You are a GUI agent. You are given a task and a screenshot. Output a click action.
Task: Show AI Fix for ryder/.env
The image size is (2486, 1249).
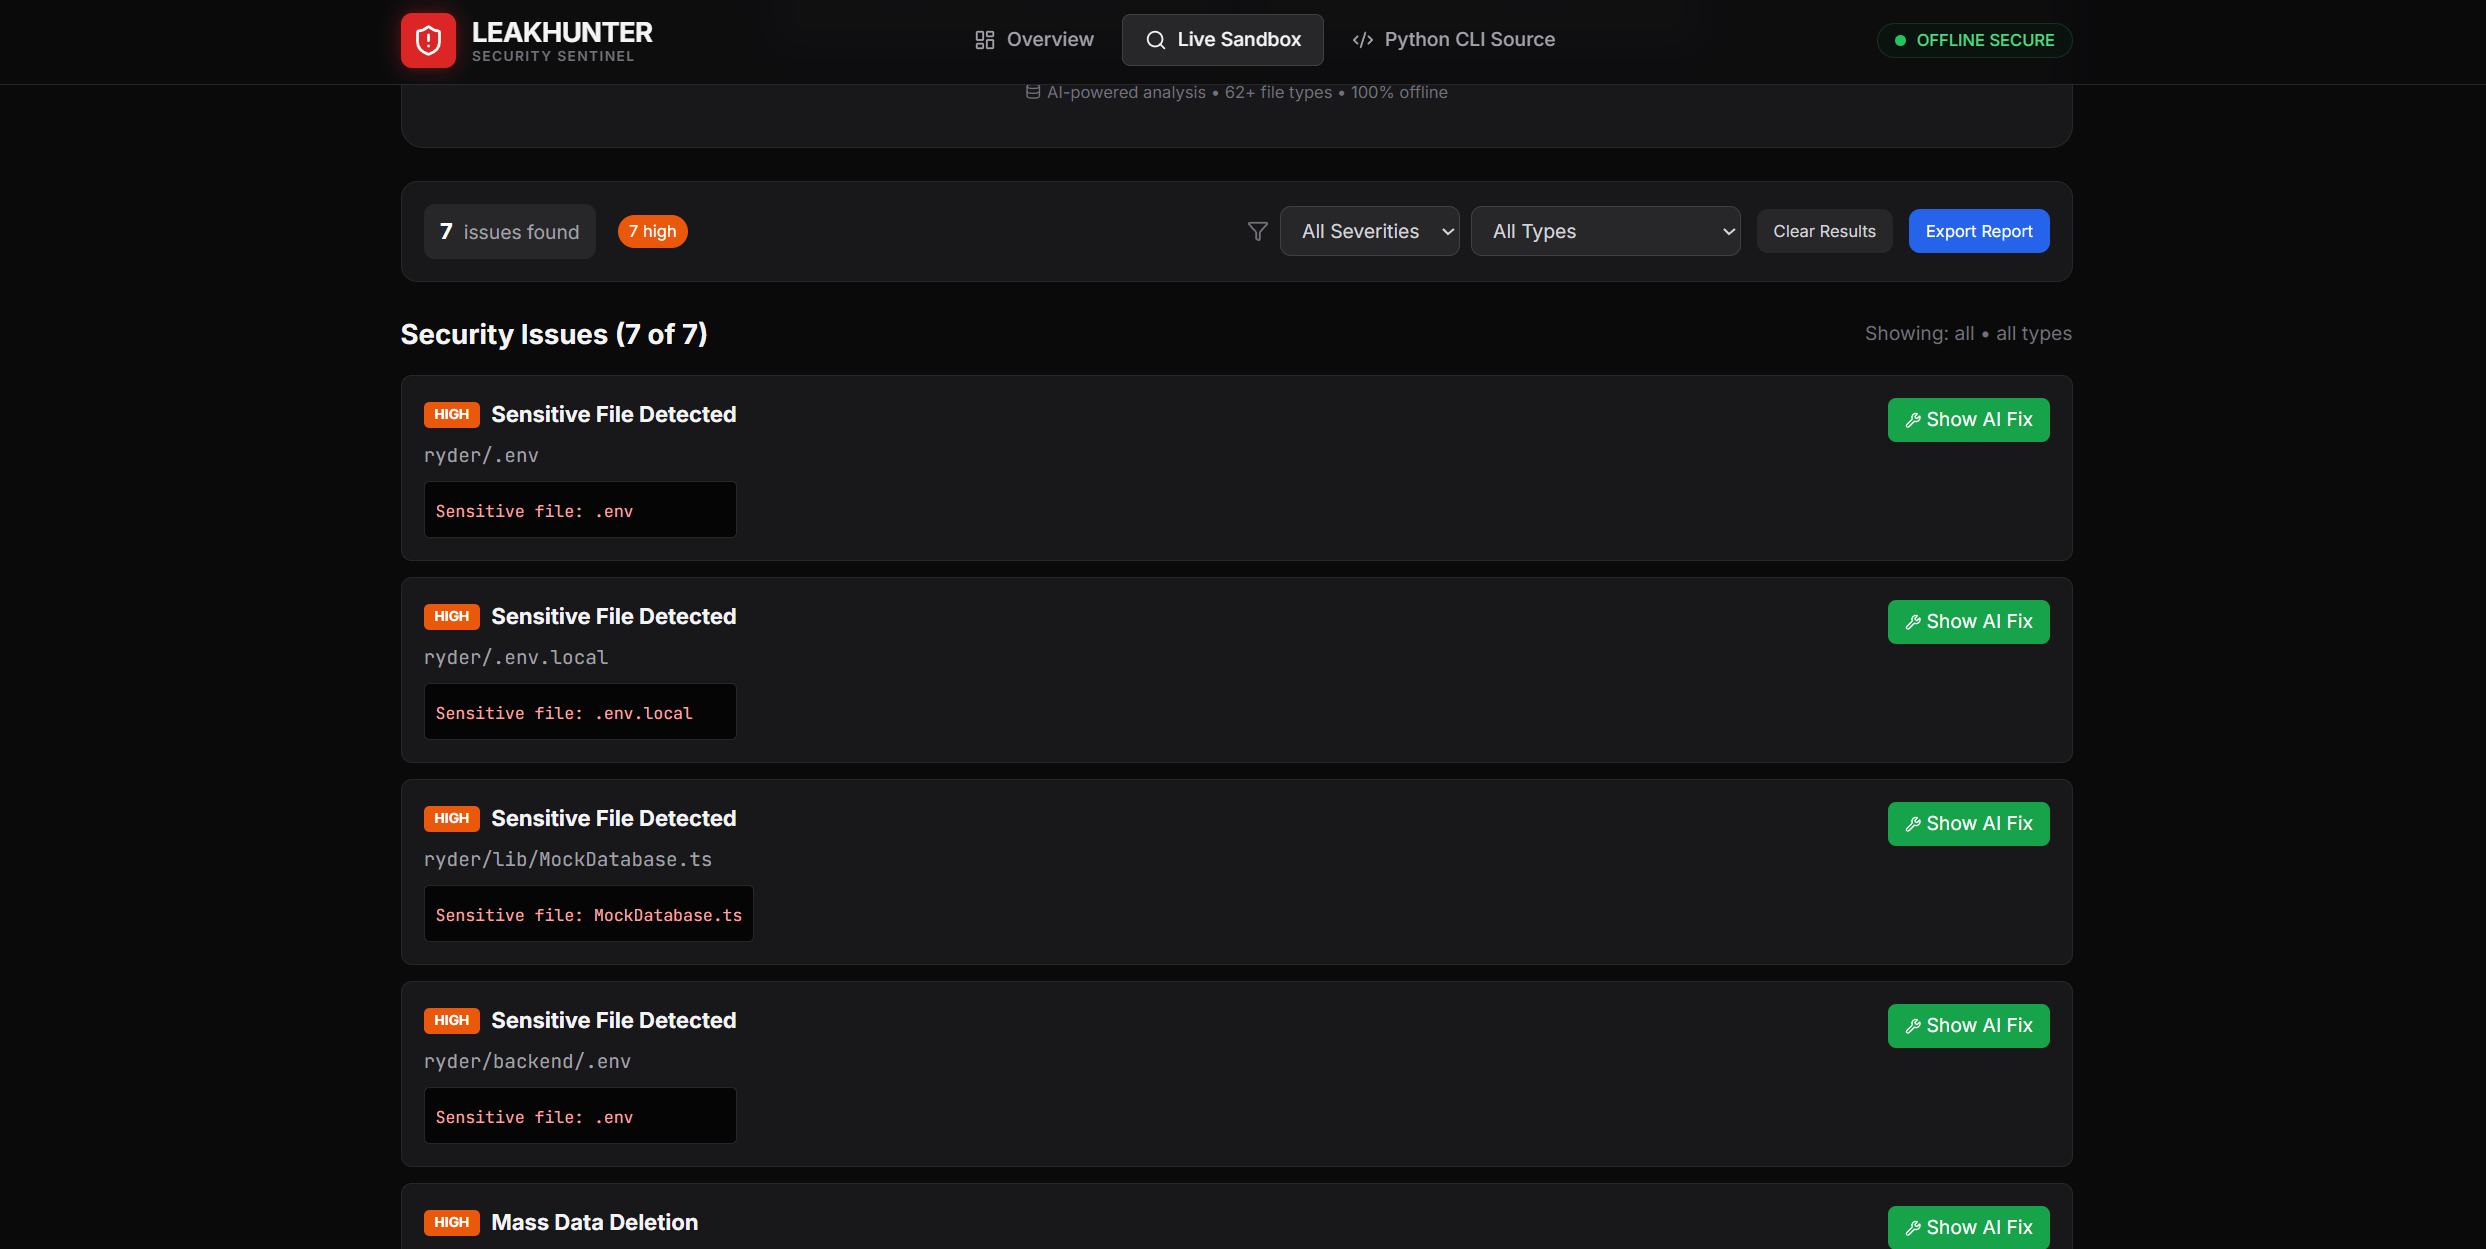point(1969,420)
